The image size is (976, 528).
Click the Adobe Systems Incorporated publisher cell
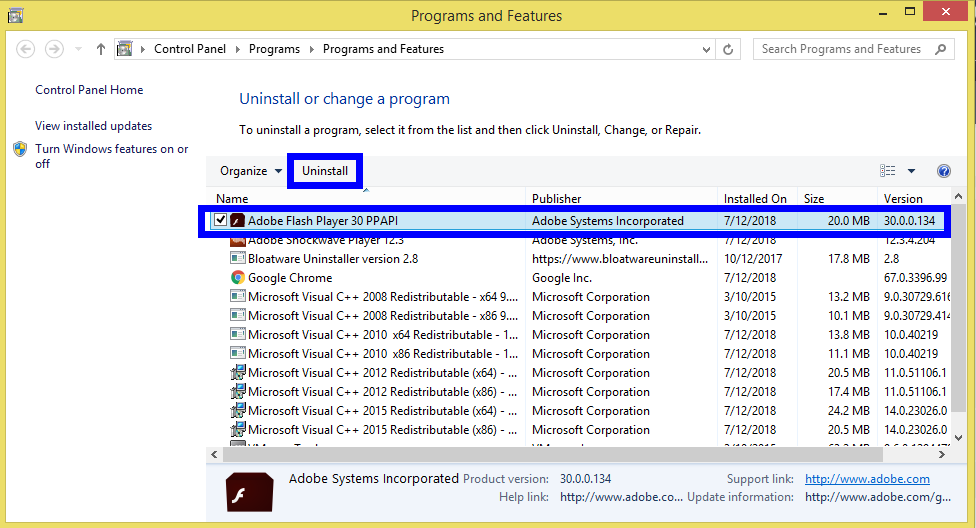coord(608,220)
